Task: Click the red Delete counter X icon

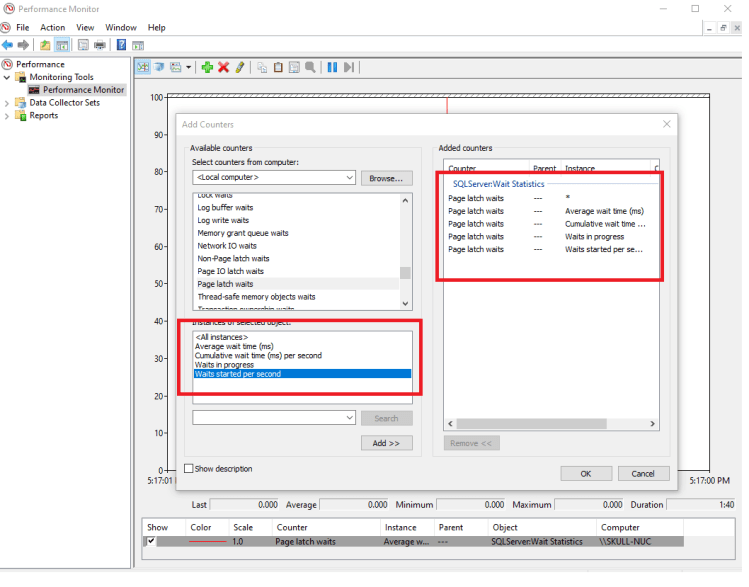Action: [x=223, y=67]
